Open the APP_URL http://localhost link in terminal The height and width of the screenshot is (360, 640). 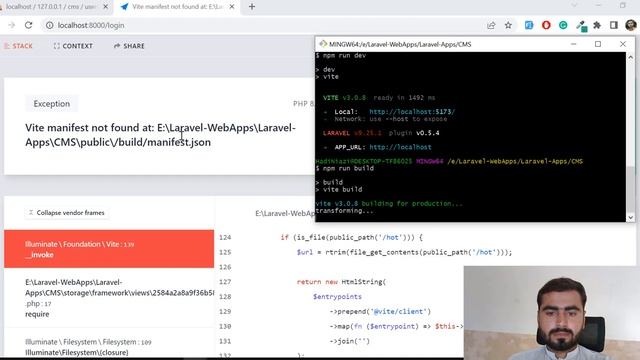click(400, 147)
